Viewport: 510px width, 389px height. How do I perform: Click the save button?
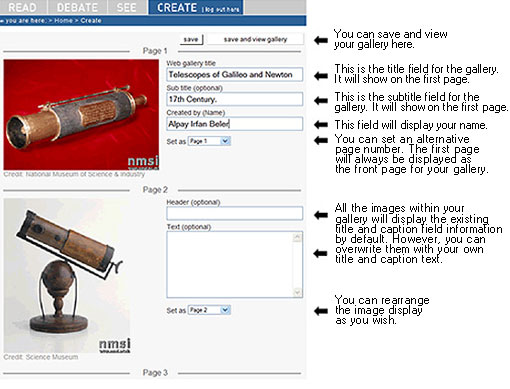[x=191, y=39]
